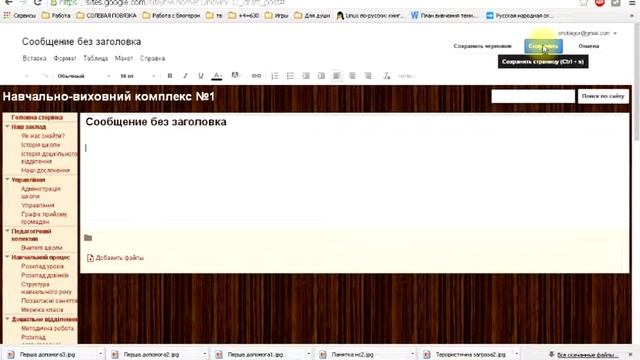Align text to the left

pyautogui.click(x=337, y=76)
